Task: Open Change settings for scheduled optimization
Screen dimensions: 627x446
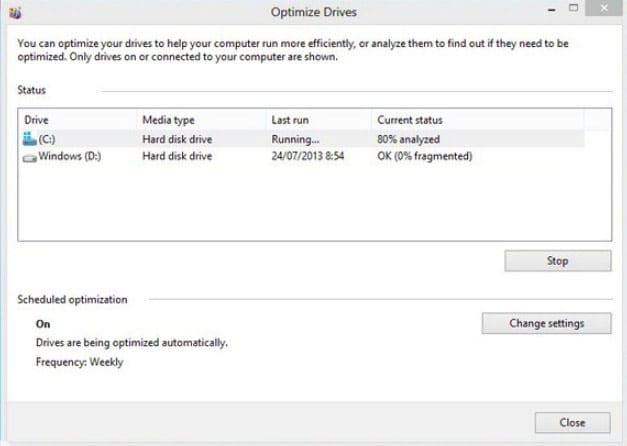Action: (x=547, y=323)
